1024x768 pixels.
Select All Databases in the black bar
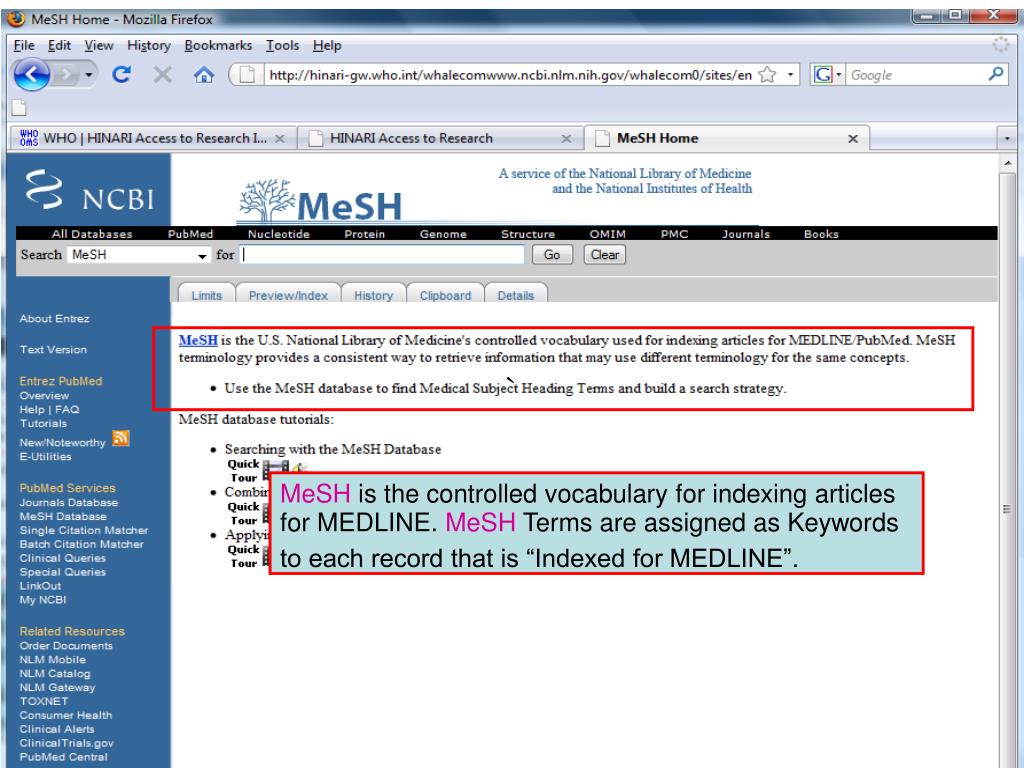click(x=92, y=234)
